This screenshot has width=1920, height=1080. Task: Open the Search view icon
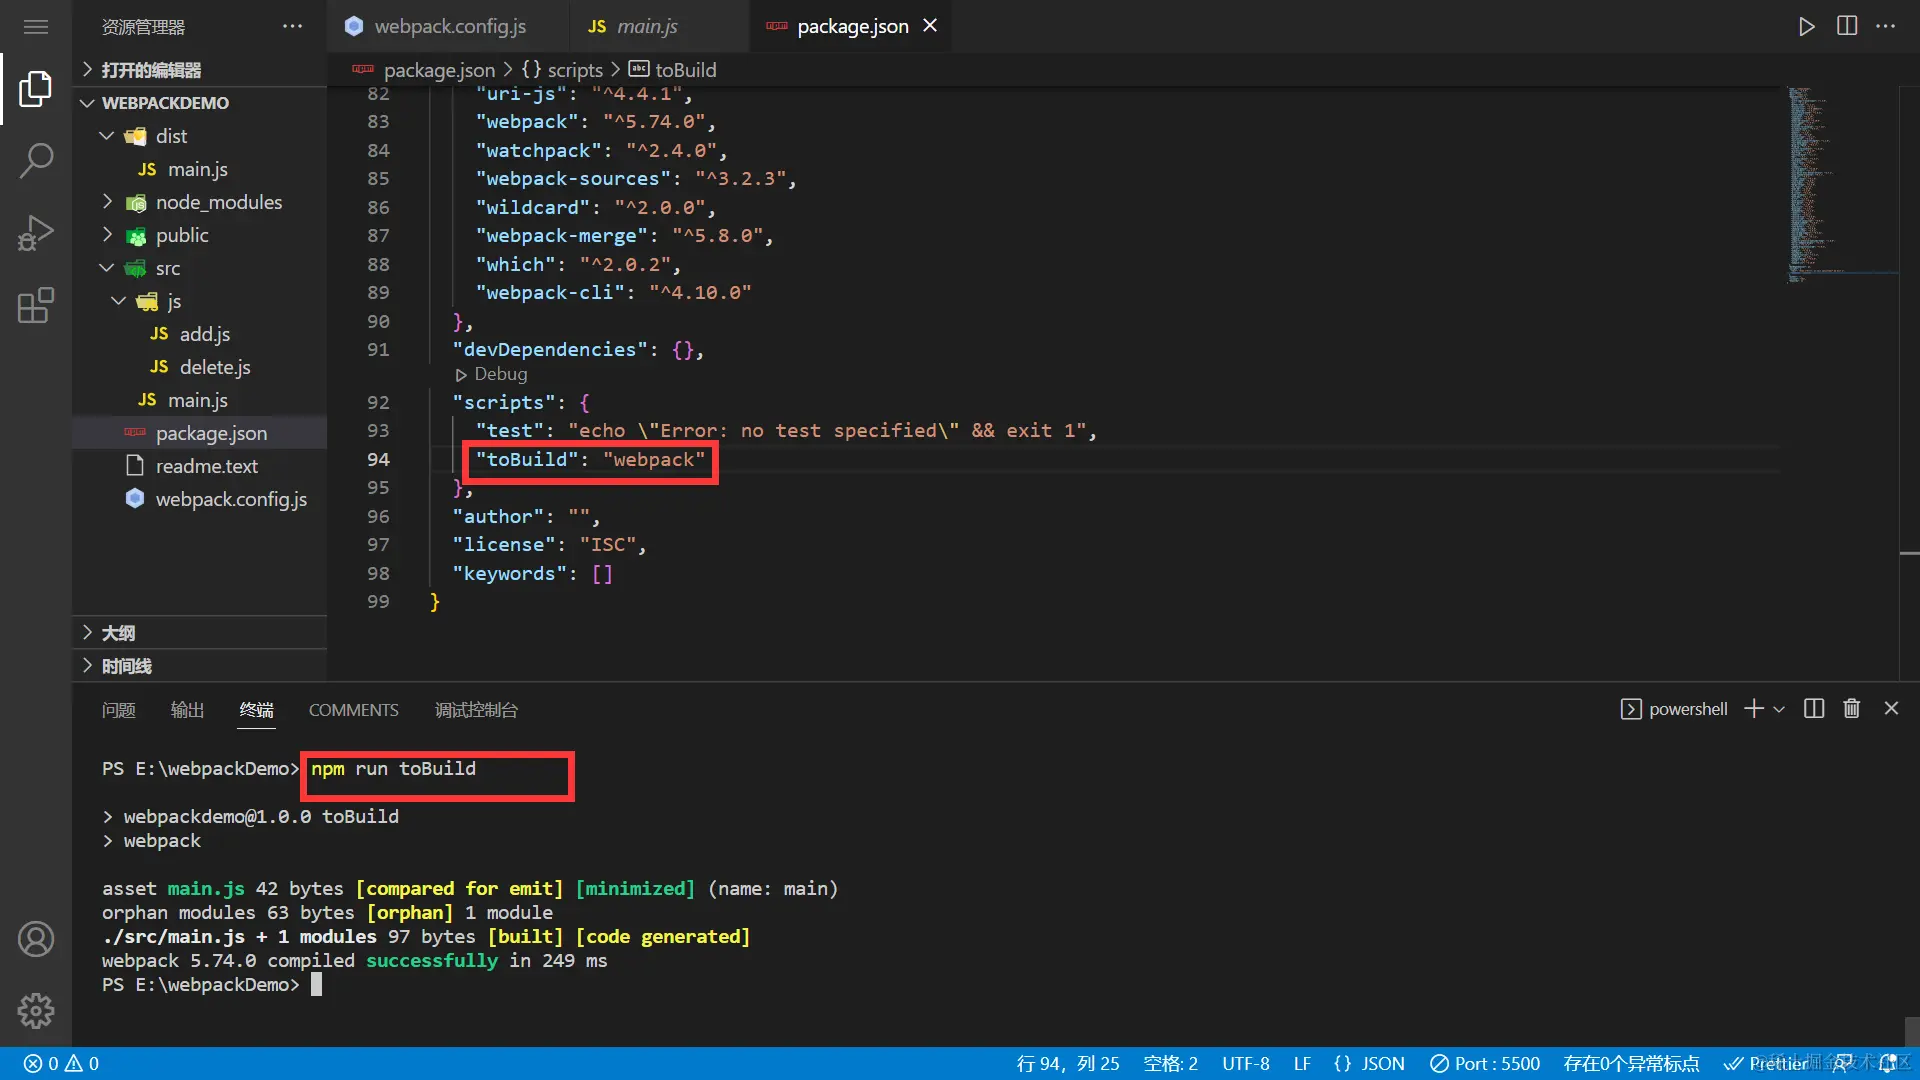click(x=36, y=160)
